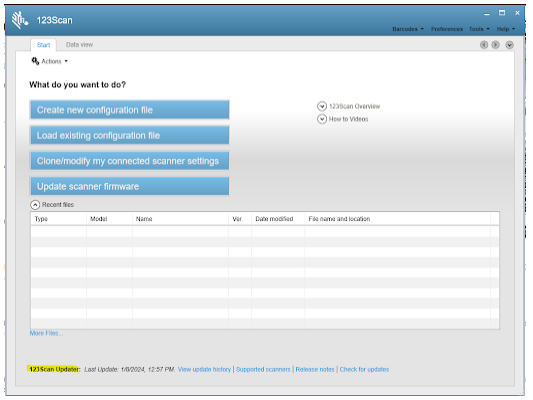Click the Zebra logo icon in title bar
This screenshot has width=533, height=400.
click(x=19, y=20)
